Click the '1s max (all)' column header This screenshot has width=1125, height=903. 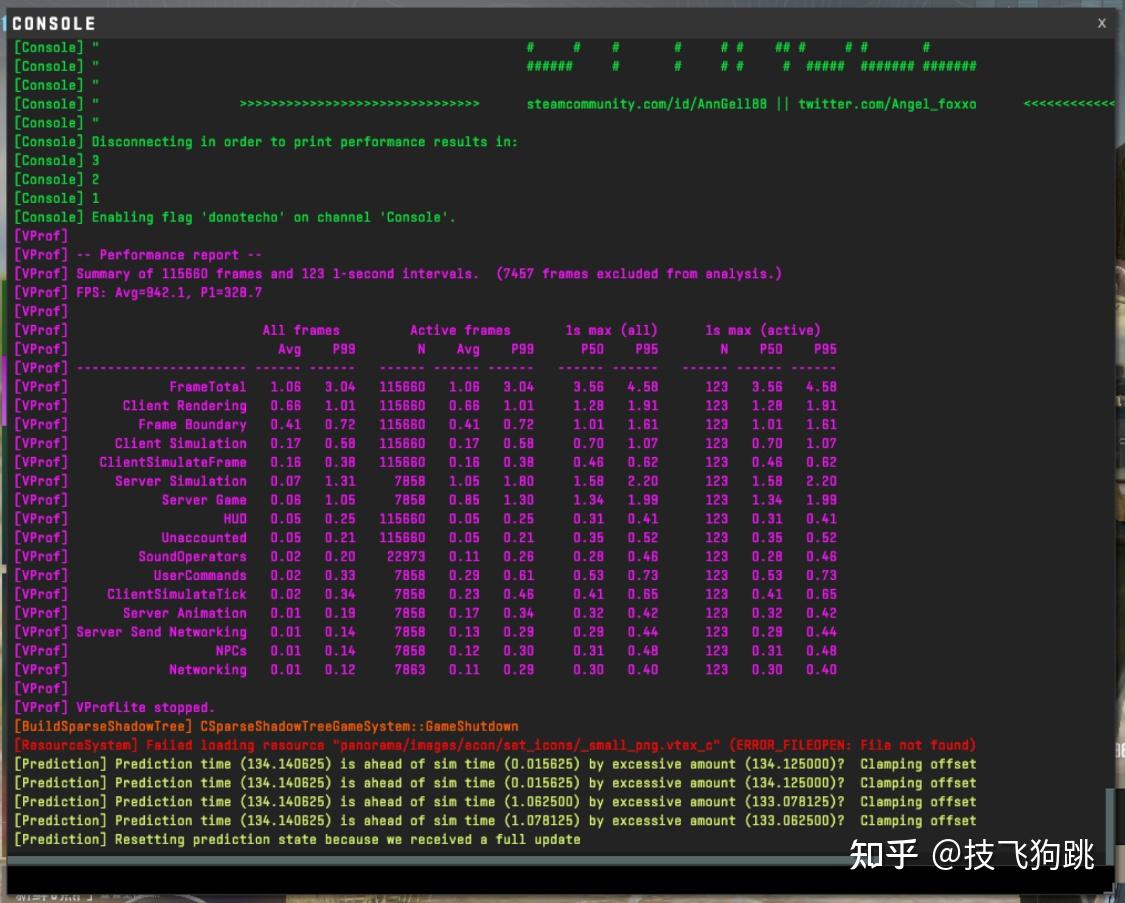pos(611,330)
